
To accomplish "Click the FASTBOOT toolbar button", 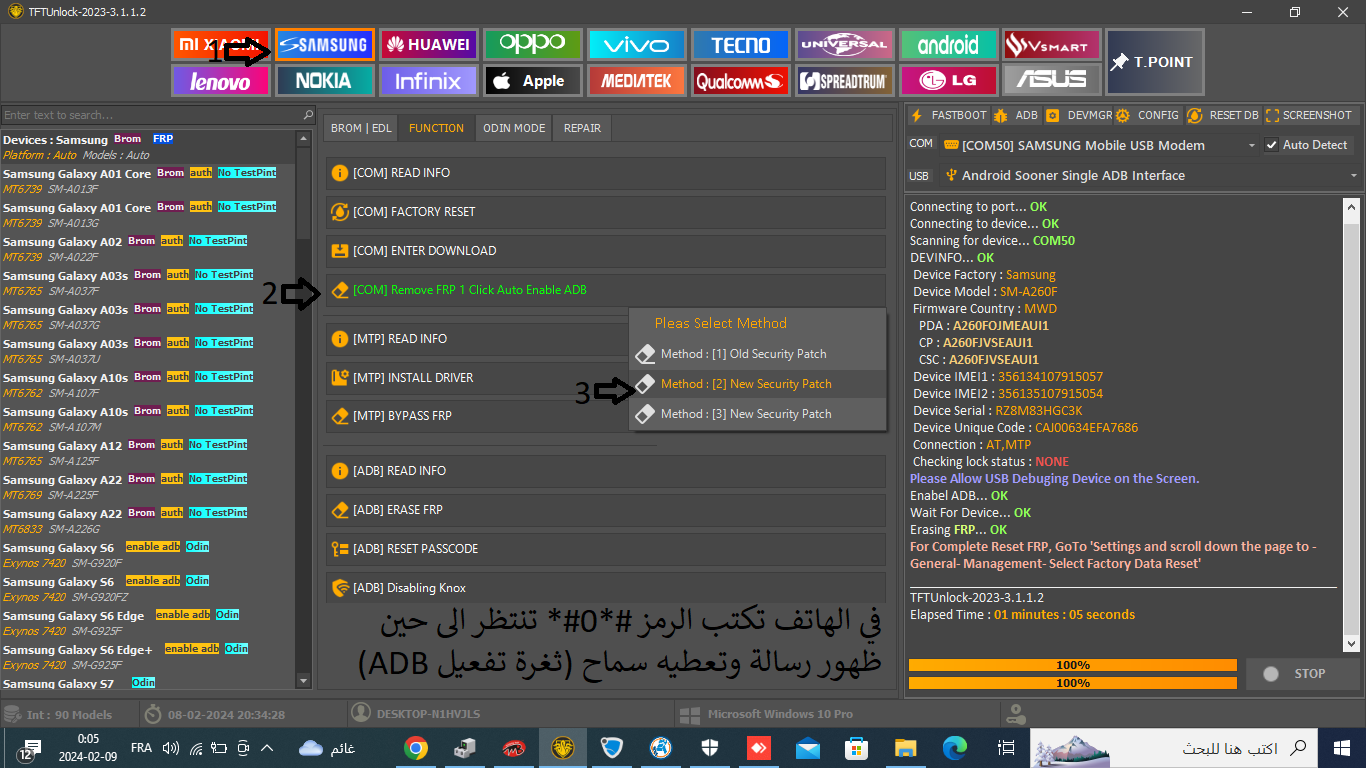I will pyautogui.click(x=948, y=115).
